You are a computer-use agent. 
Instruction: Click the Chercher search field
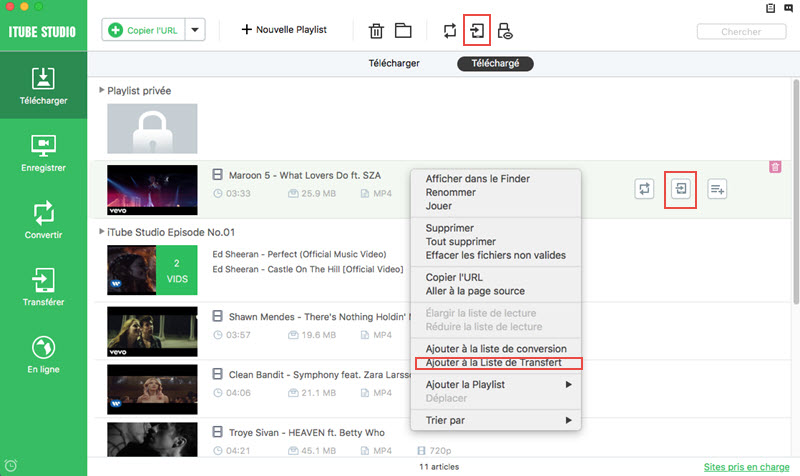tap(741, 32)
